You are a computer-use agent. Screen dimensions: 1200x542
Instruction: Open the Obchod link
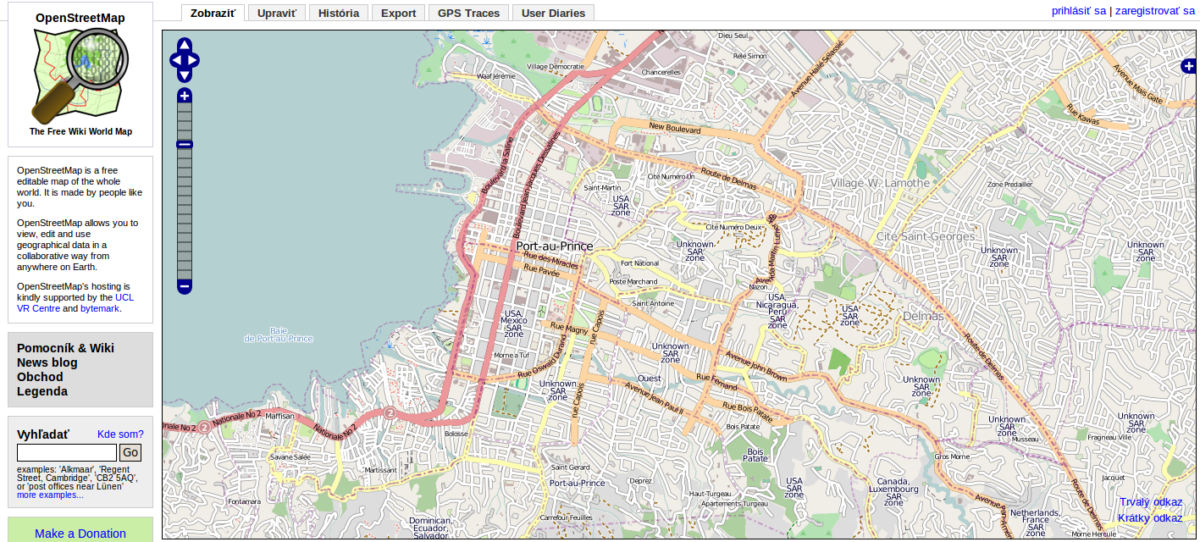tap(40, 377)
